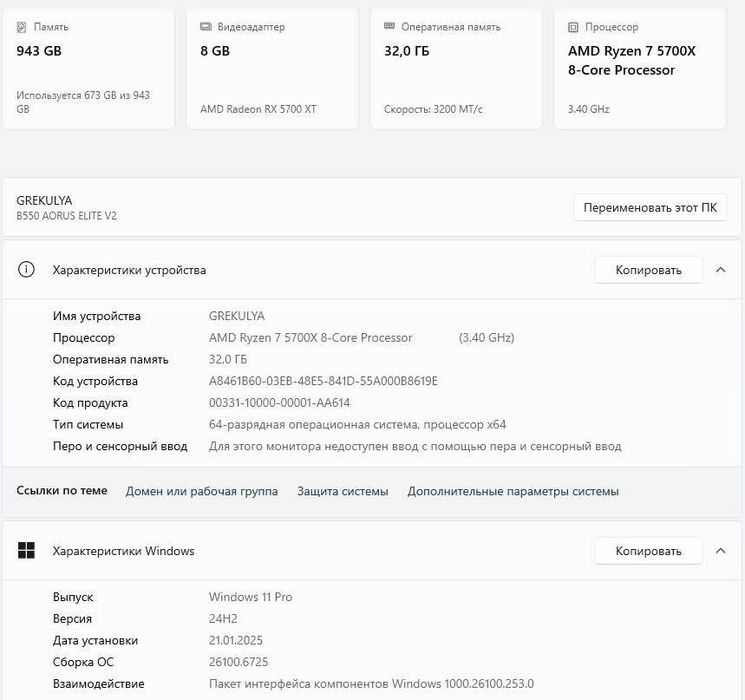Viewport: 745px width, 700px height.
Task: Select device ID A8461B60-03EB-48E5-841D-55A000B8619E
Action: click(x=323, y=381)
